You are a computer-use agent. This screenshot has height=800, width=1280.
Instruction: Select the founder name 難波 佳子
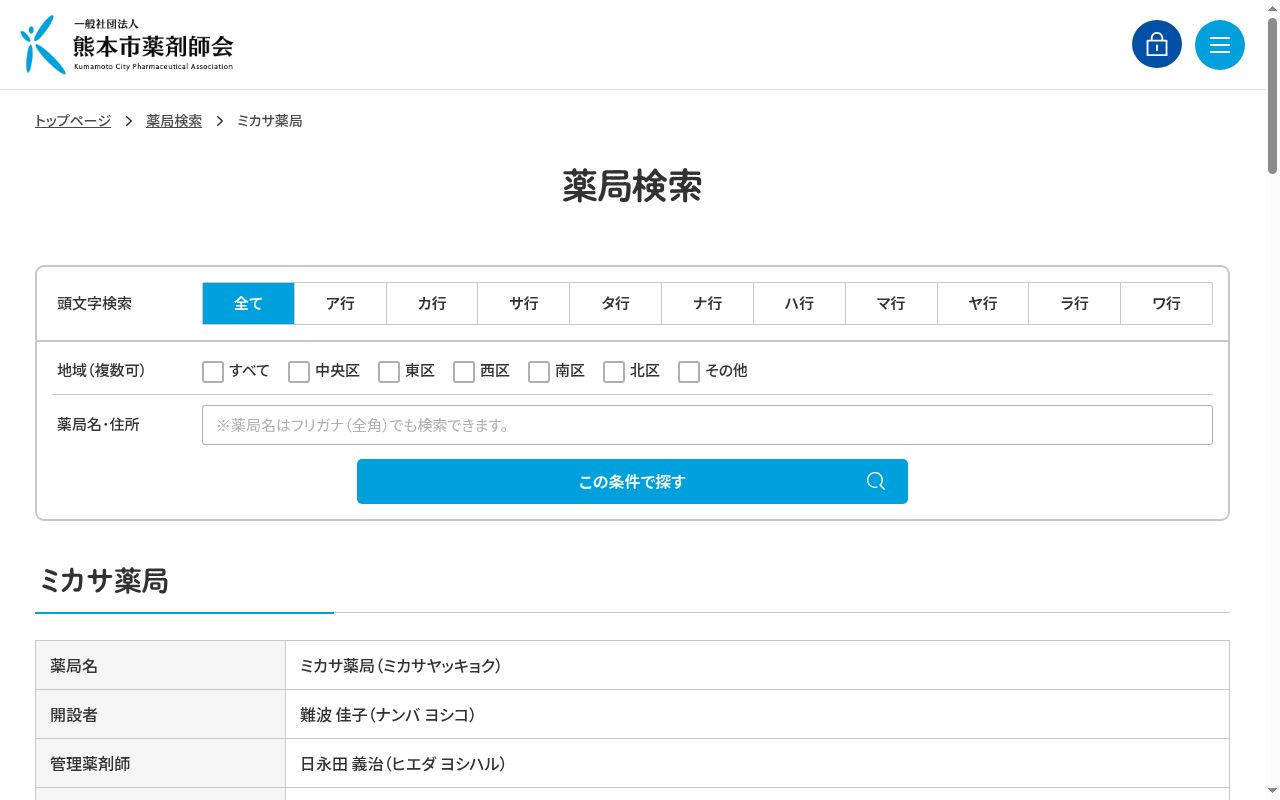tap(333, 715)
